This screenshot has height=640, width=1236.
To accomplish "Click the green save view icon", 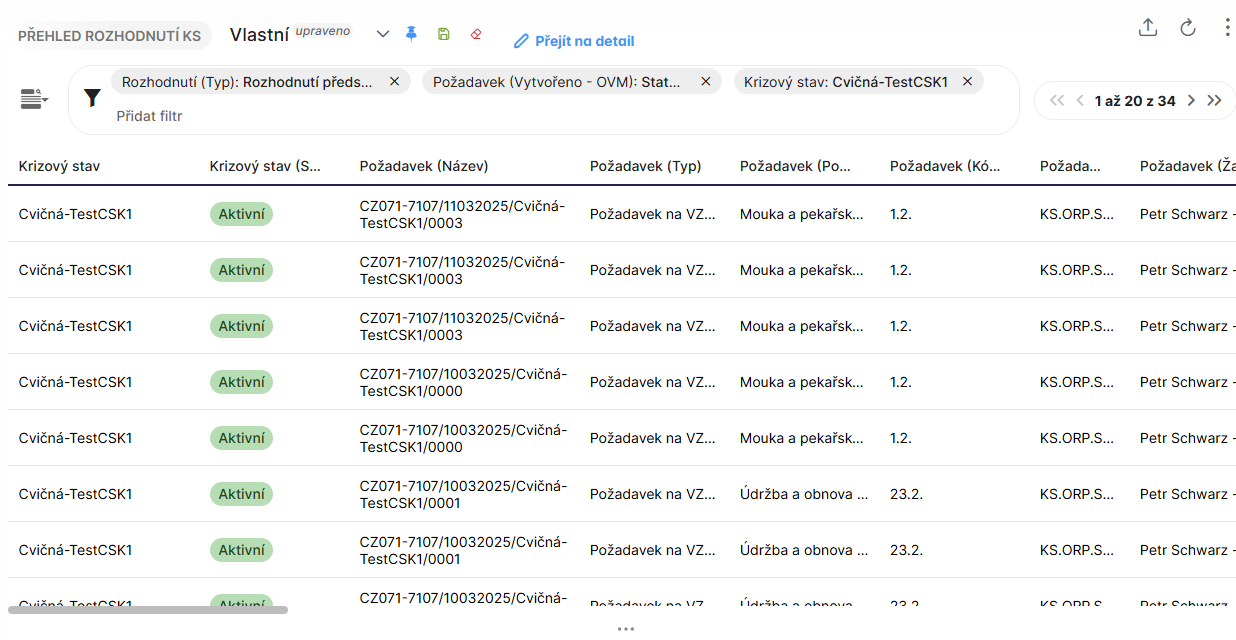I will (444, 34).
